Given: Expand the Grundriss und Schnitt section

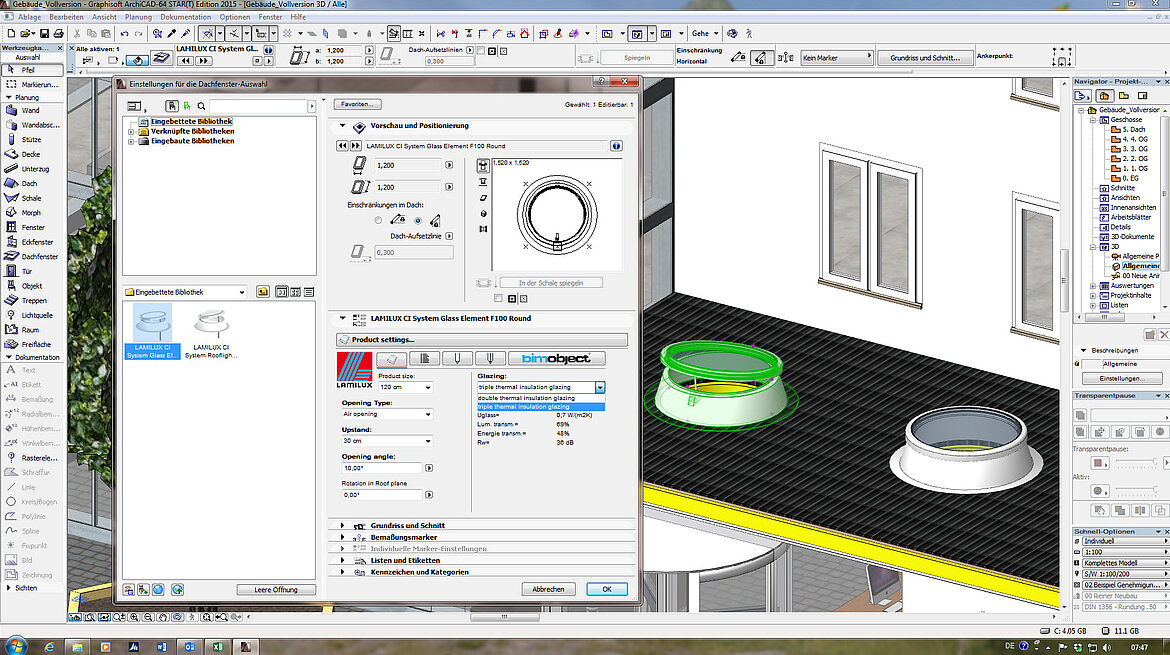Looking at the screenshot, I should click(x=407, y=525).
